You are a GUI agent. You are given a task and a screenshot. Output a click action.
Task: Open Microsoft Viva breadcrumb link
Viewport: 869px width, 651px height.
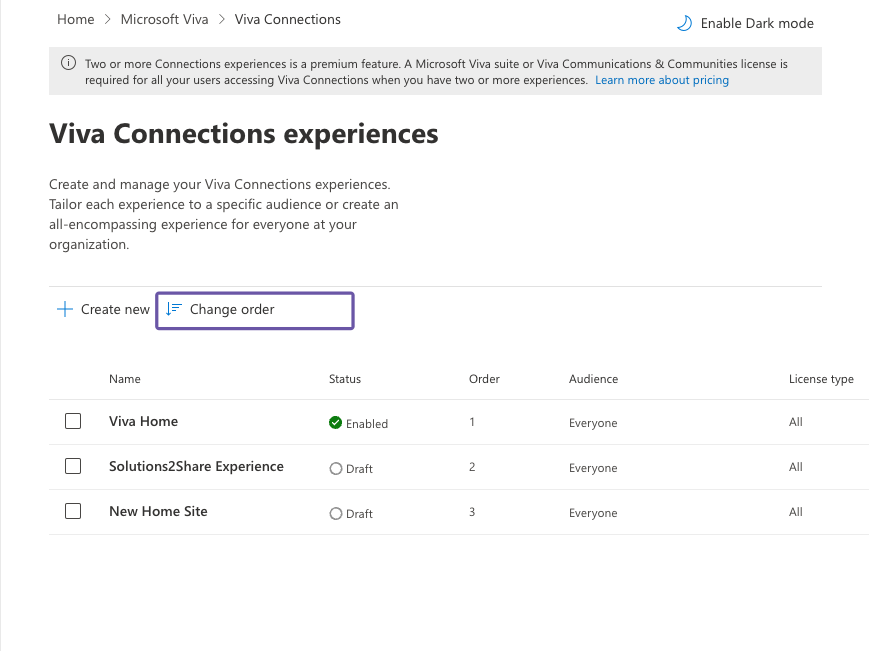[165, 19]
